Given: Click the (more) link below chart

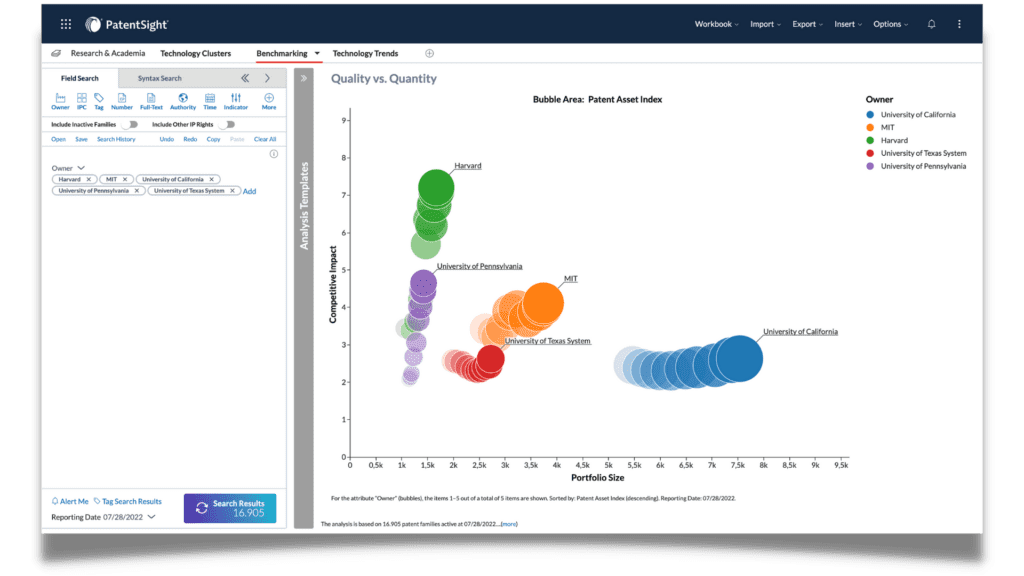Looking at the screenshot, I should pos(509,524).
